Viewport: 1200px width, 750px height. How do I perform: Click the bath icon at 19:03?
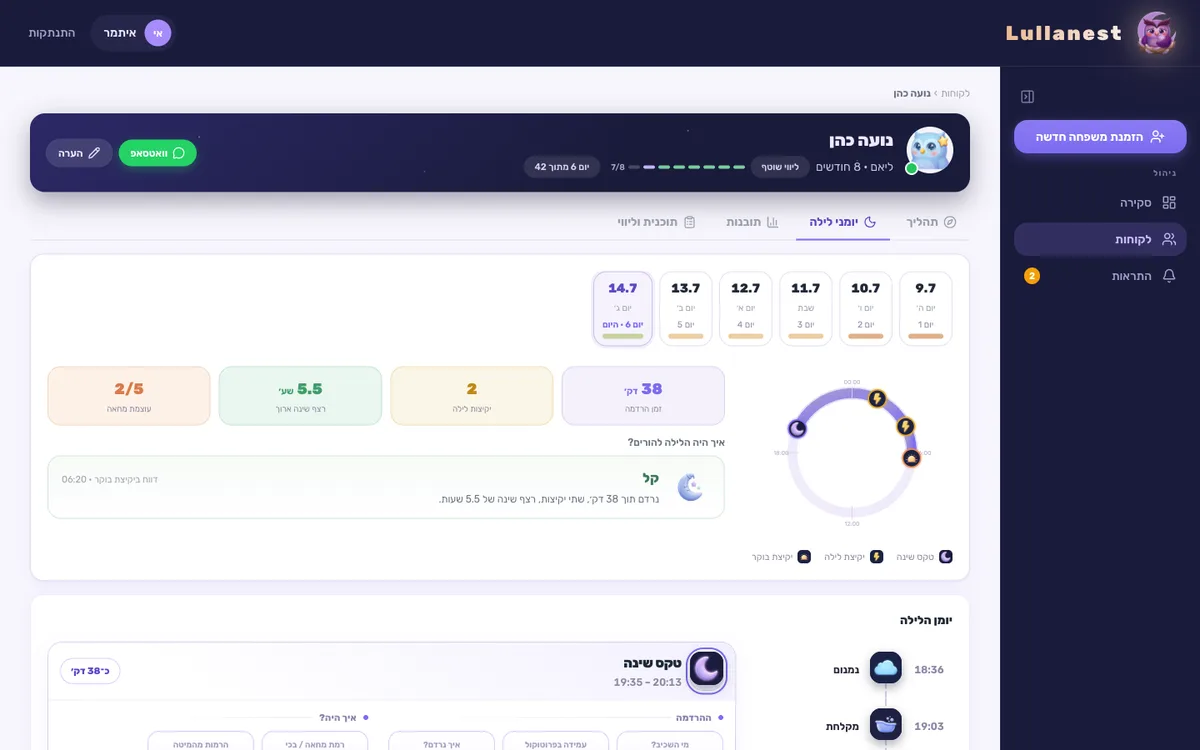click(x=886, y=725)
